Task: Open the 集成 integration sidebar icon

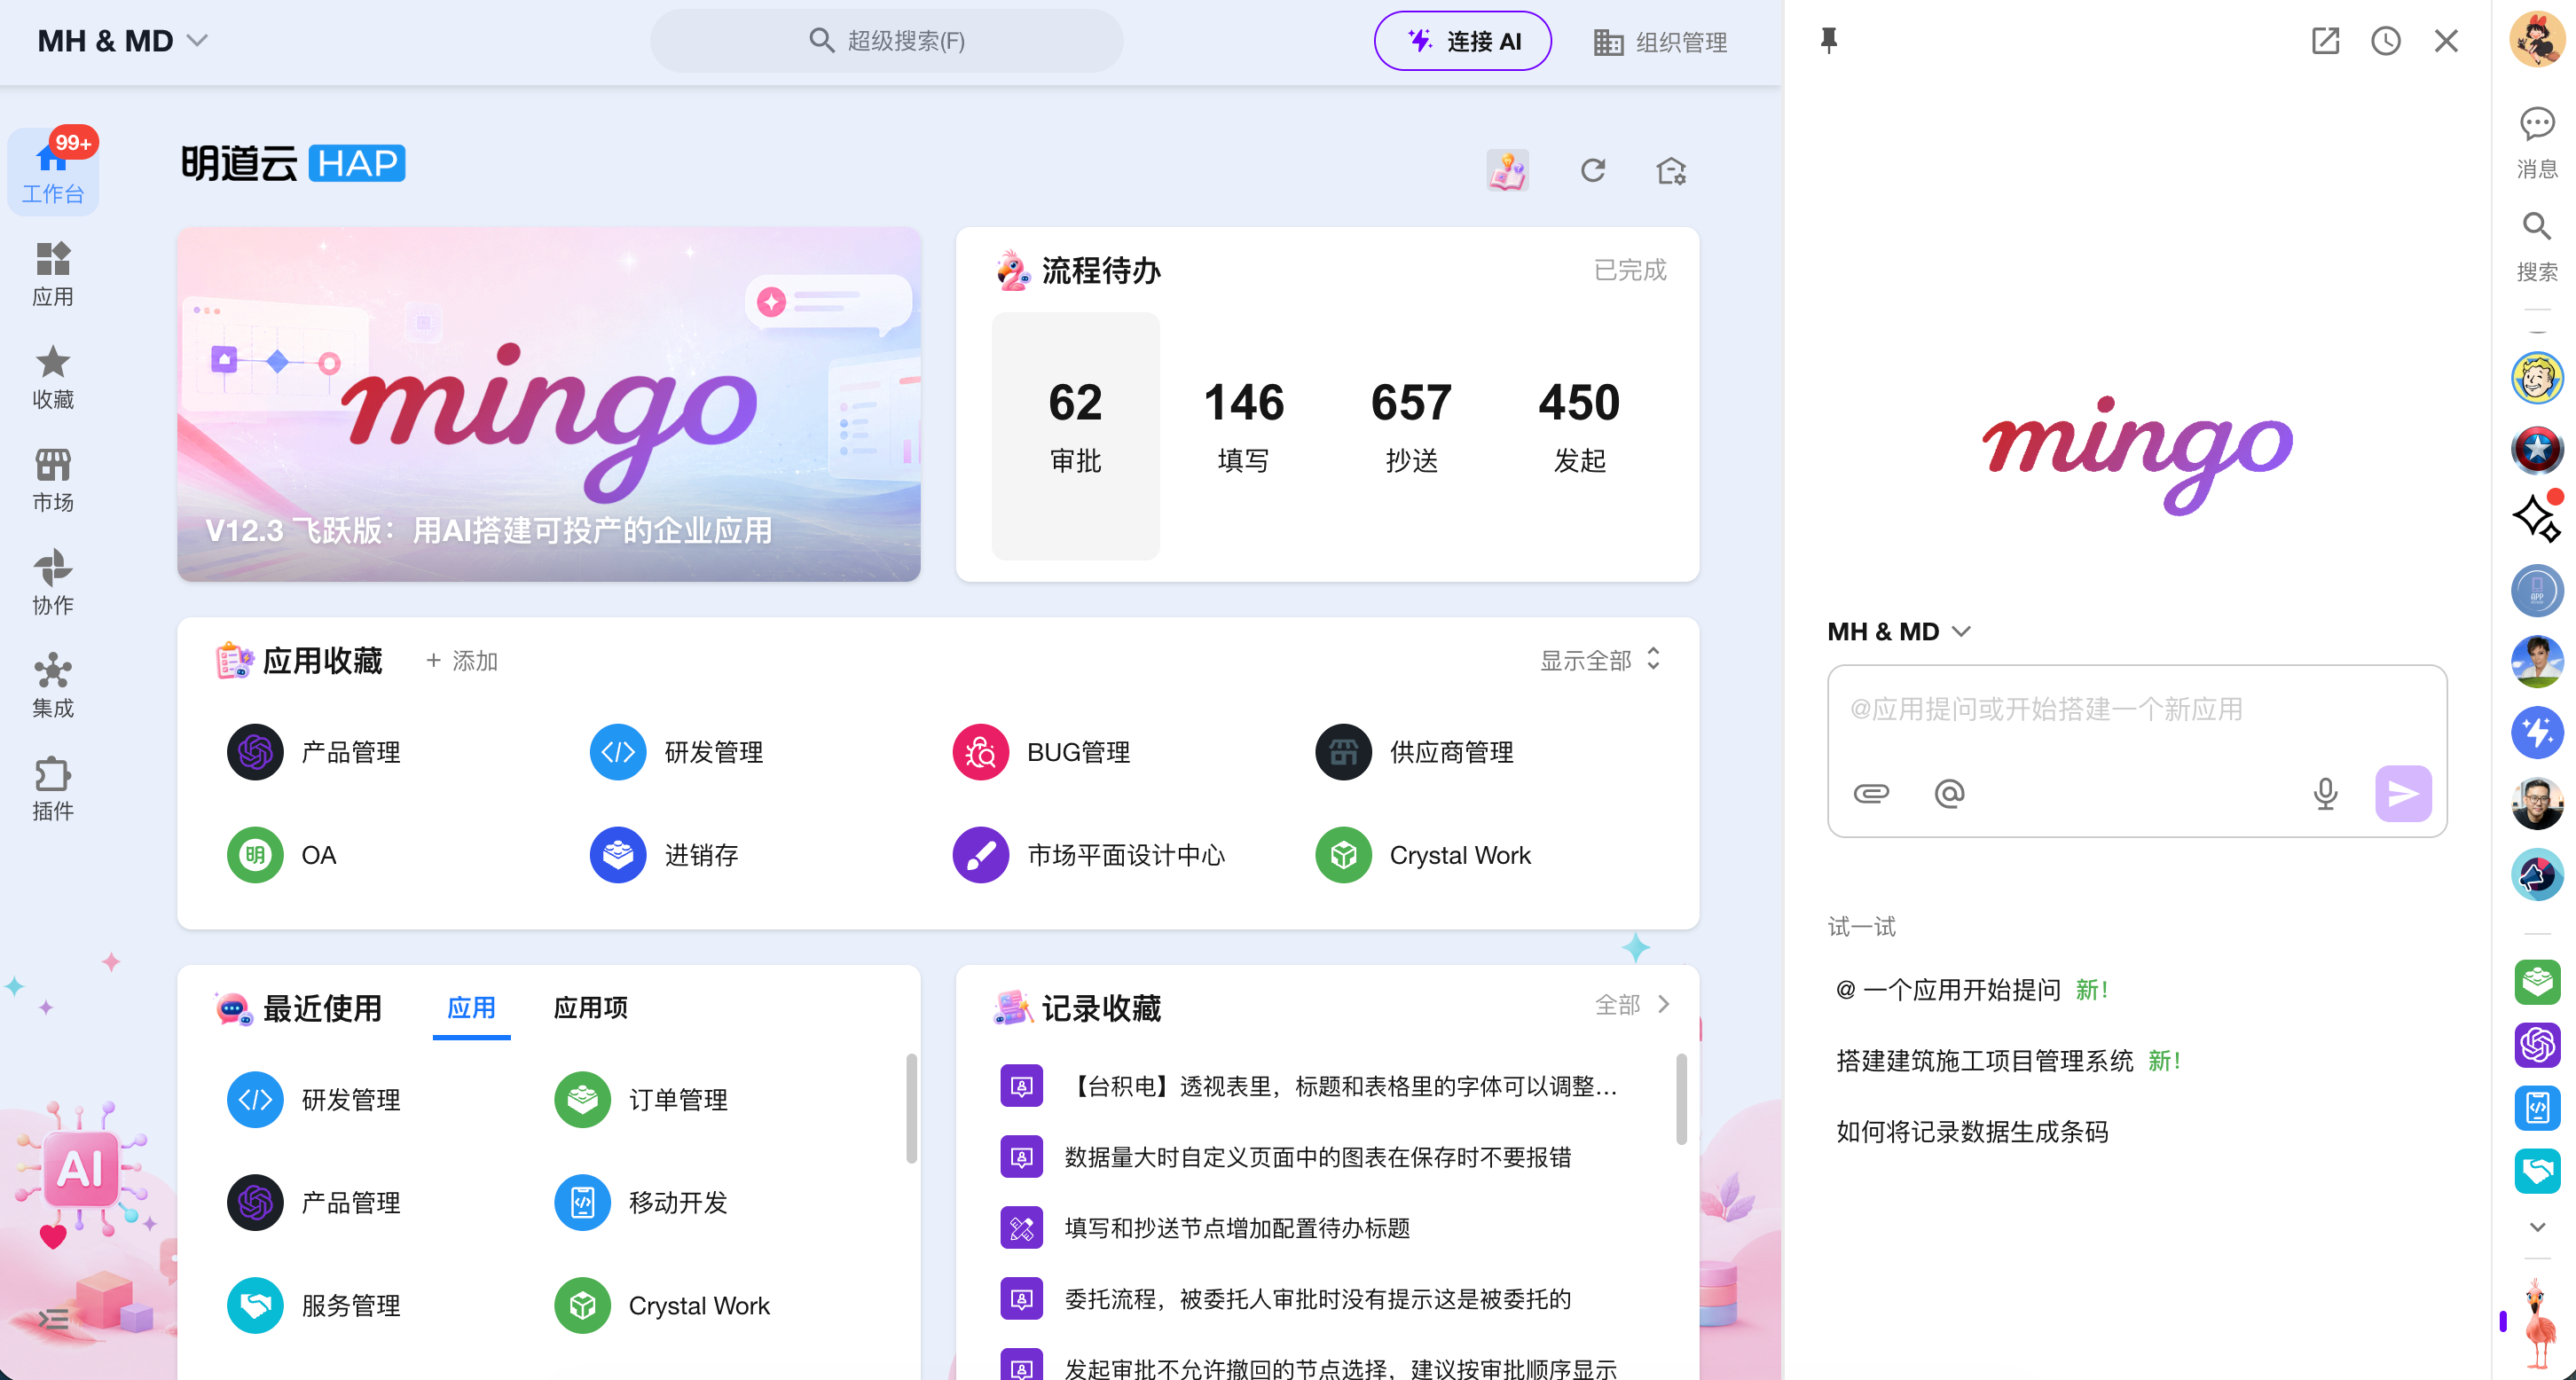Action: pyautogui.click(x=53, y=686)
